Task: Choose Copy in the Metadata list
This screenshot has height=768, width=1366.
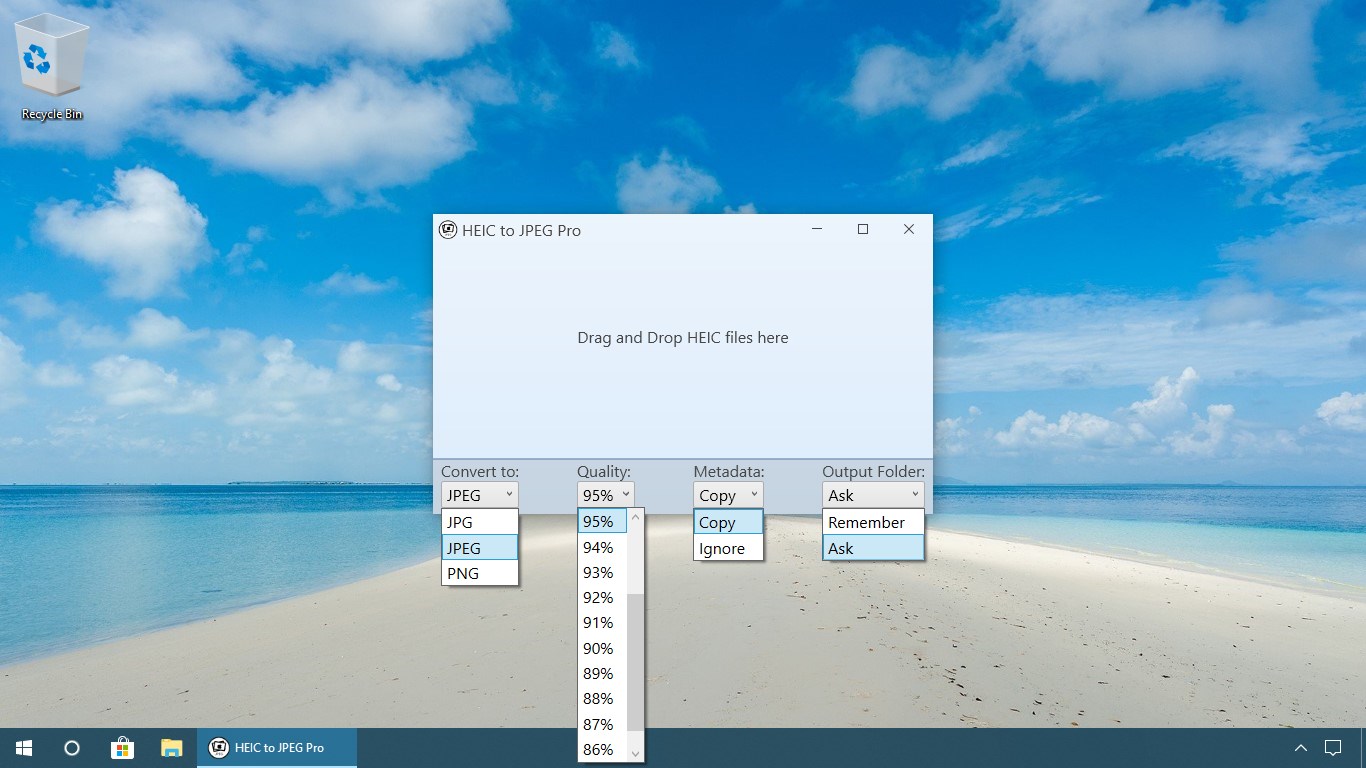Action: (x=728, y=522)
